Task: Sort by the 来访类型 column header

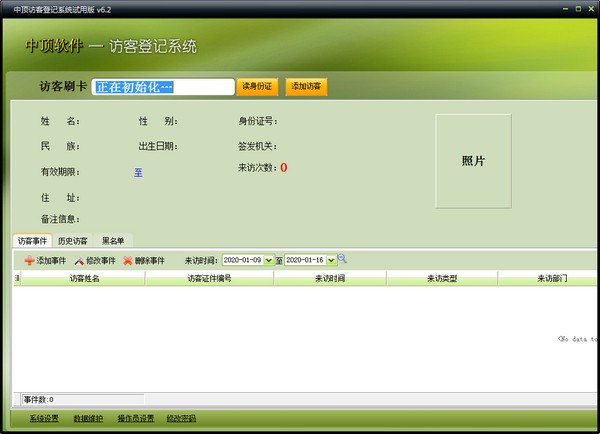Action: tap(442, 279)
